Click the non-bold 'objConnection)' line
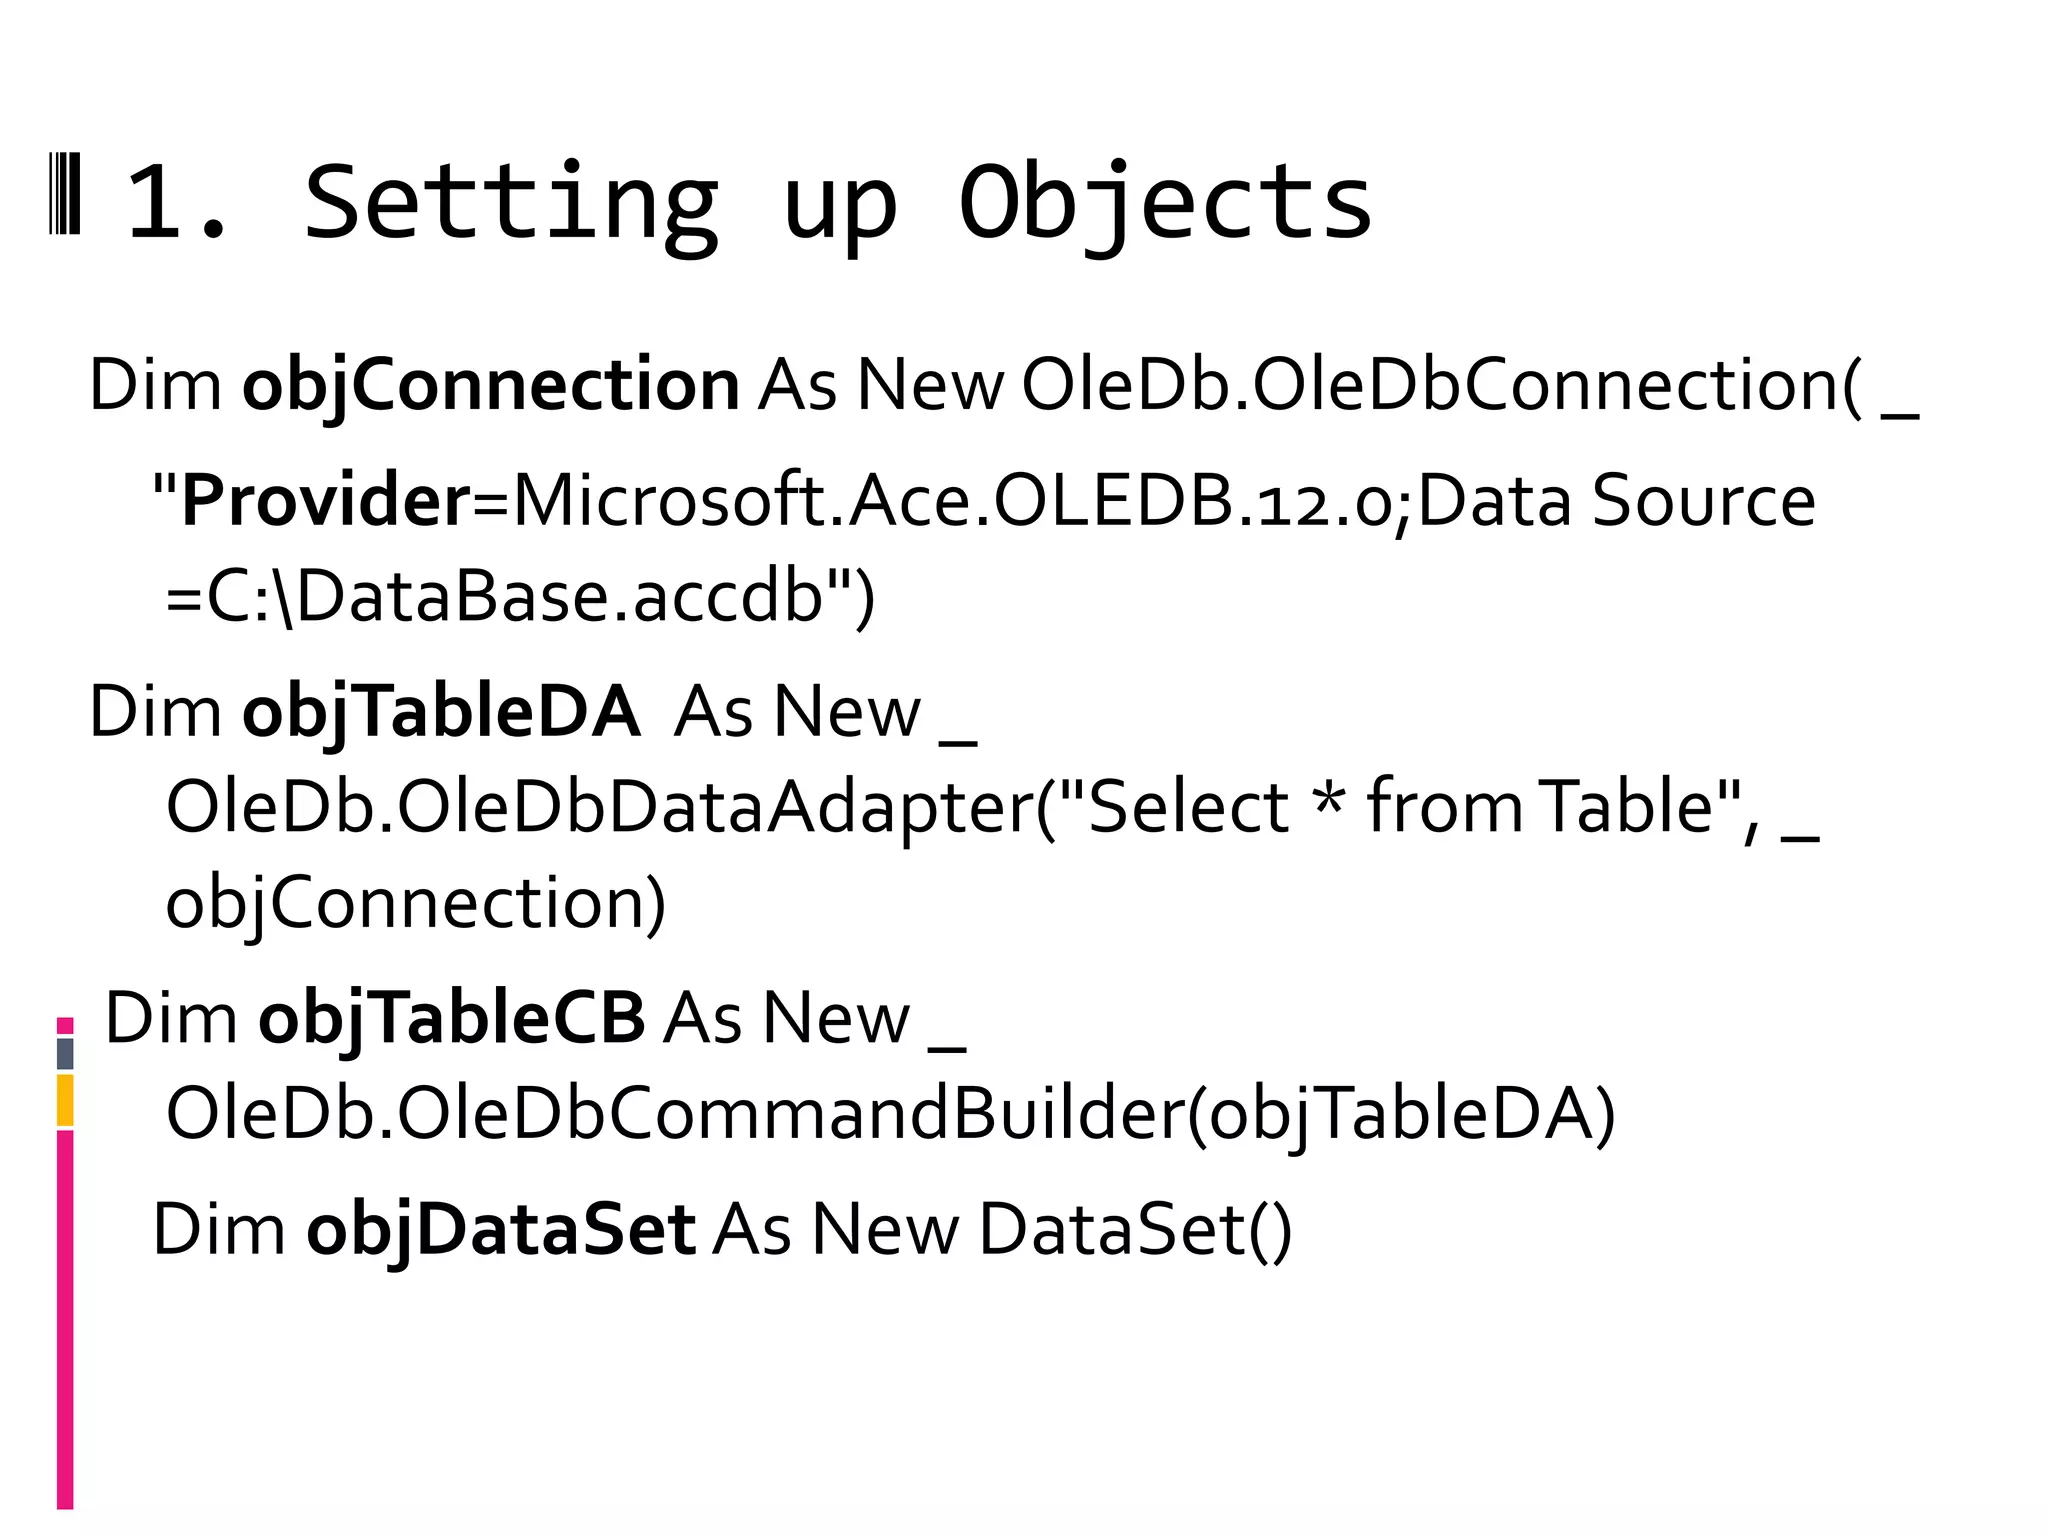The width and height of the screenshot is (2048, 1536). tap(415, 903)
